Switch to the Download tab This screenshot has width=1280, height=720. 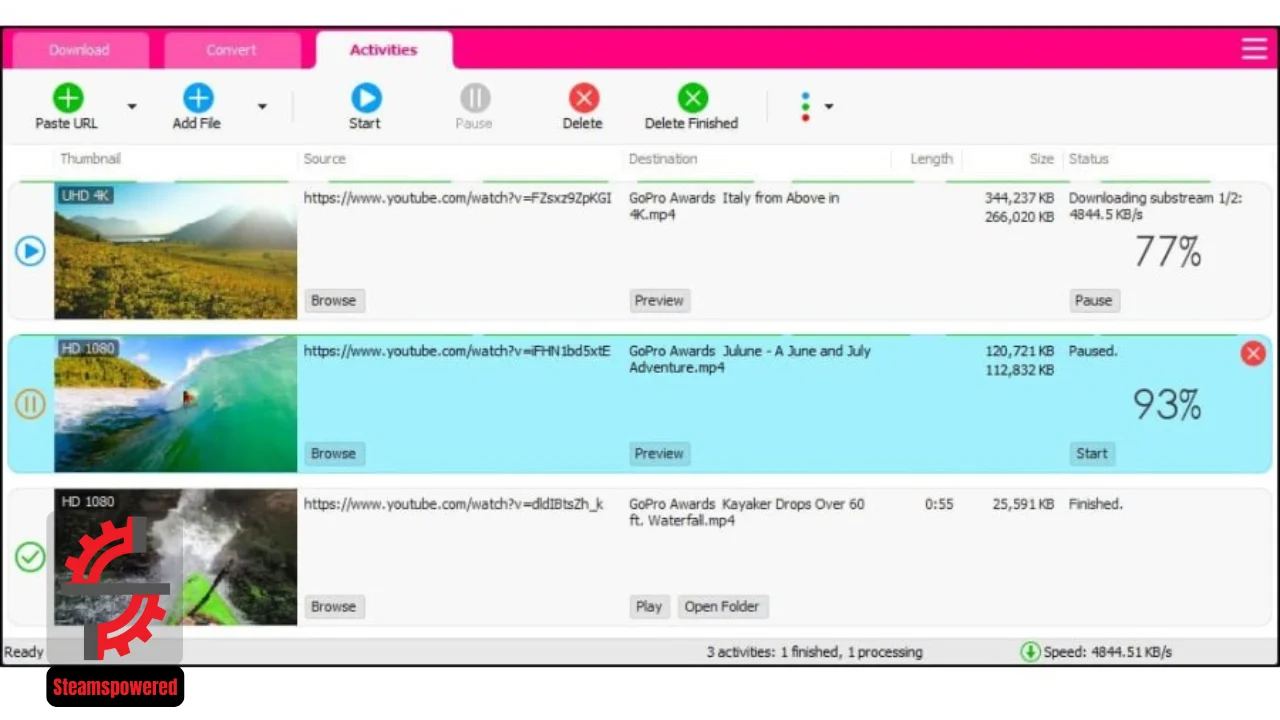pos(79,50)
